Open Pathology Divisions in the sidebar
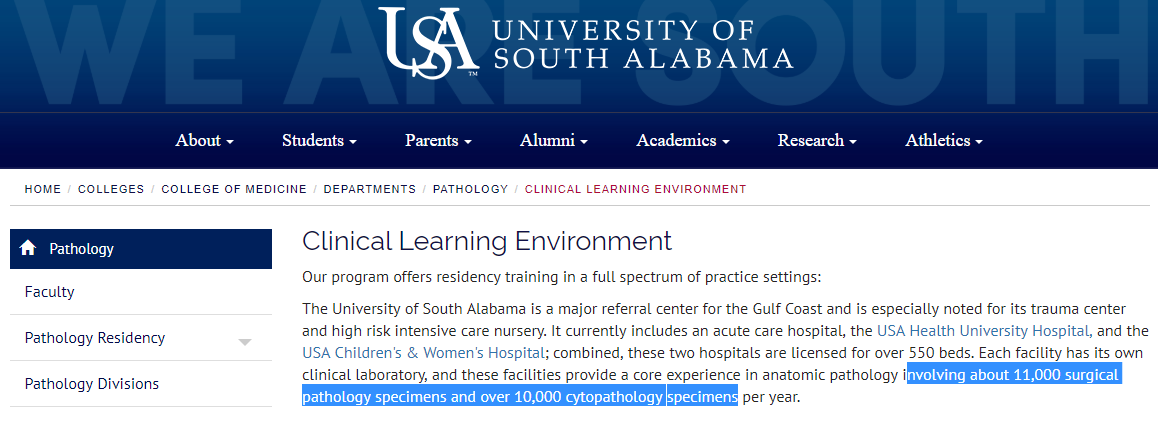This screenshot has height=440, width=1158. tap(92, 384)
